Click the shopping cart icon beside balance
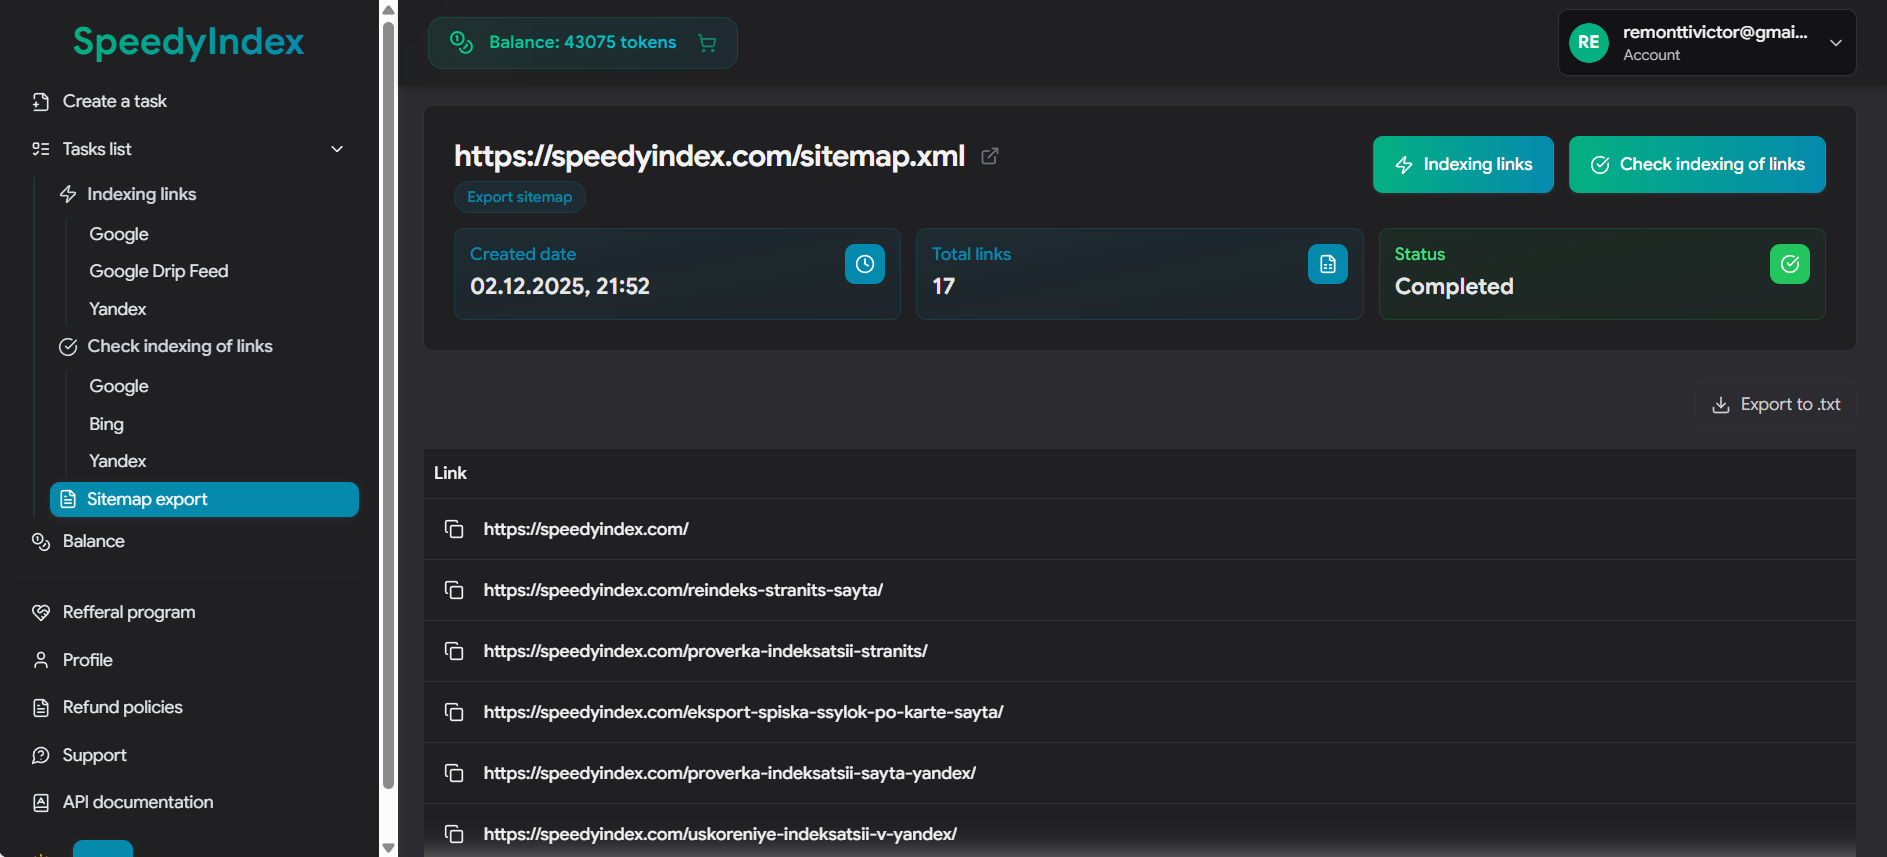Image resolution: width=1887 pixels, height=857 pixels. pos(707,43)
